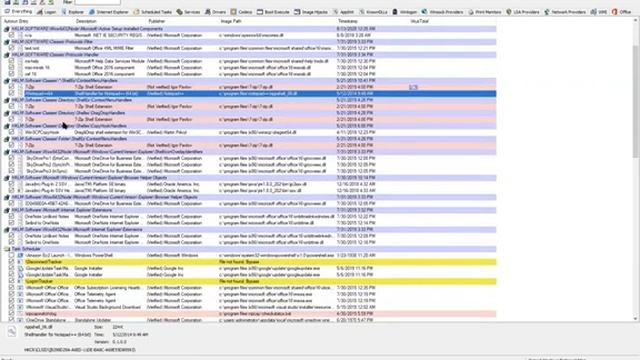Open the Boot Execute tab

(x=273, y=12)
